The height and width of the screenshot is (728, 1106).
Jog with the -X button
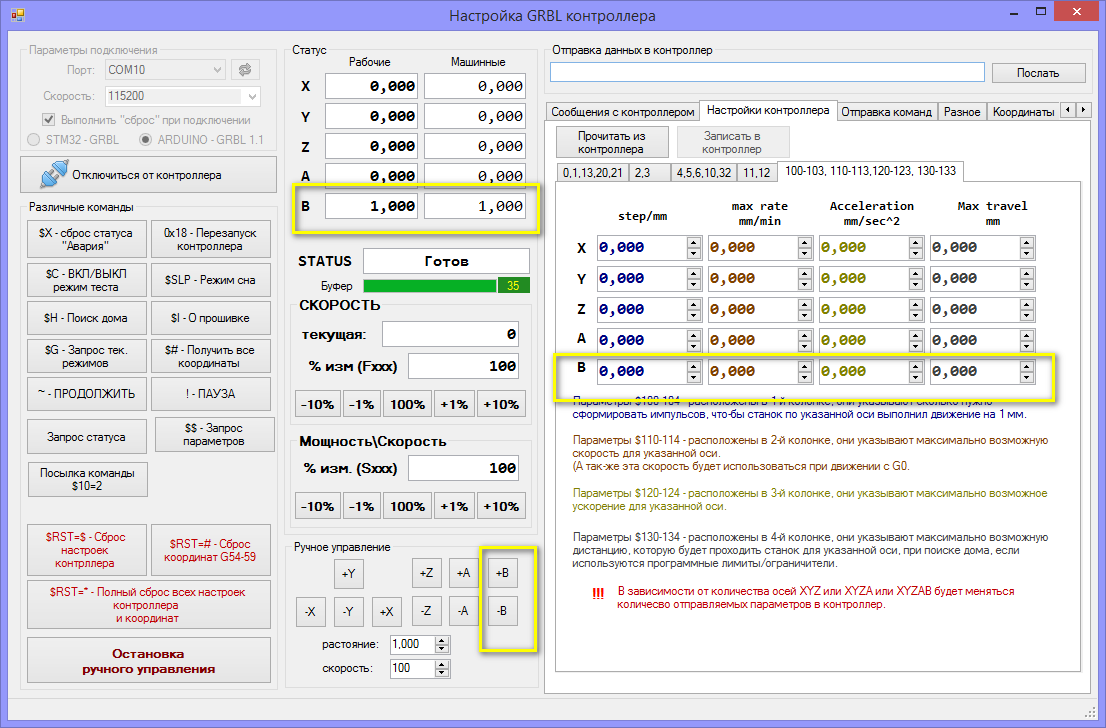[310, 612]
